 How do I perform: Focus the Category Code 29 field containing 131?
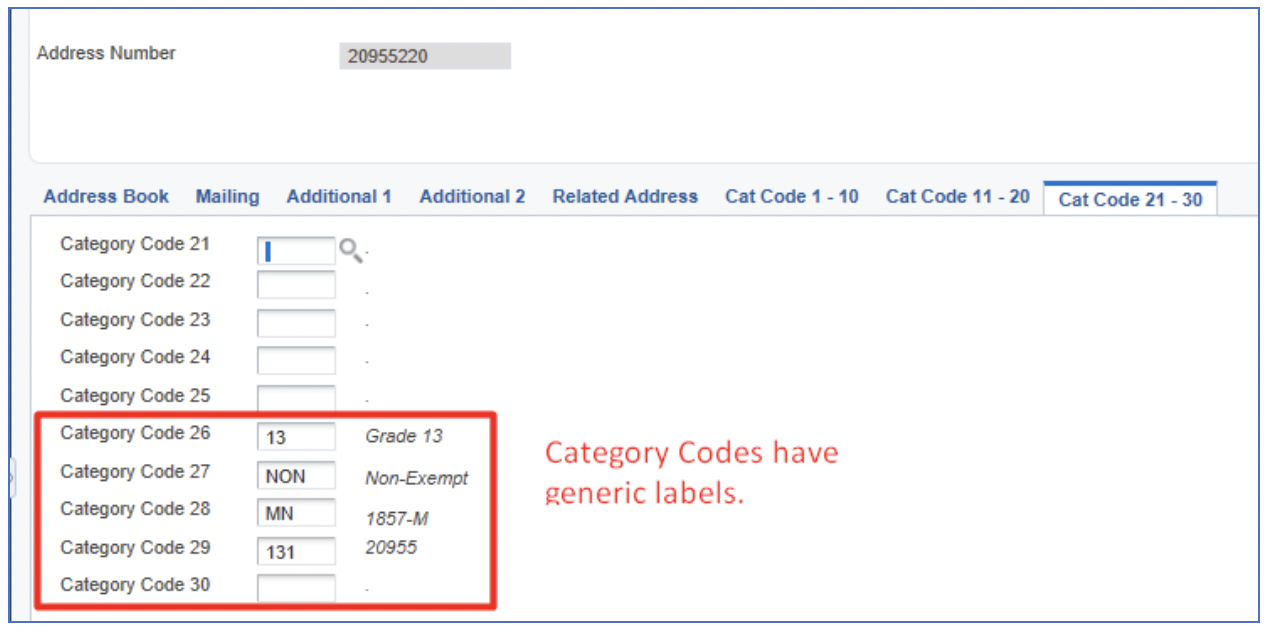(x=296, y=551)
